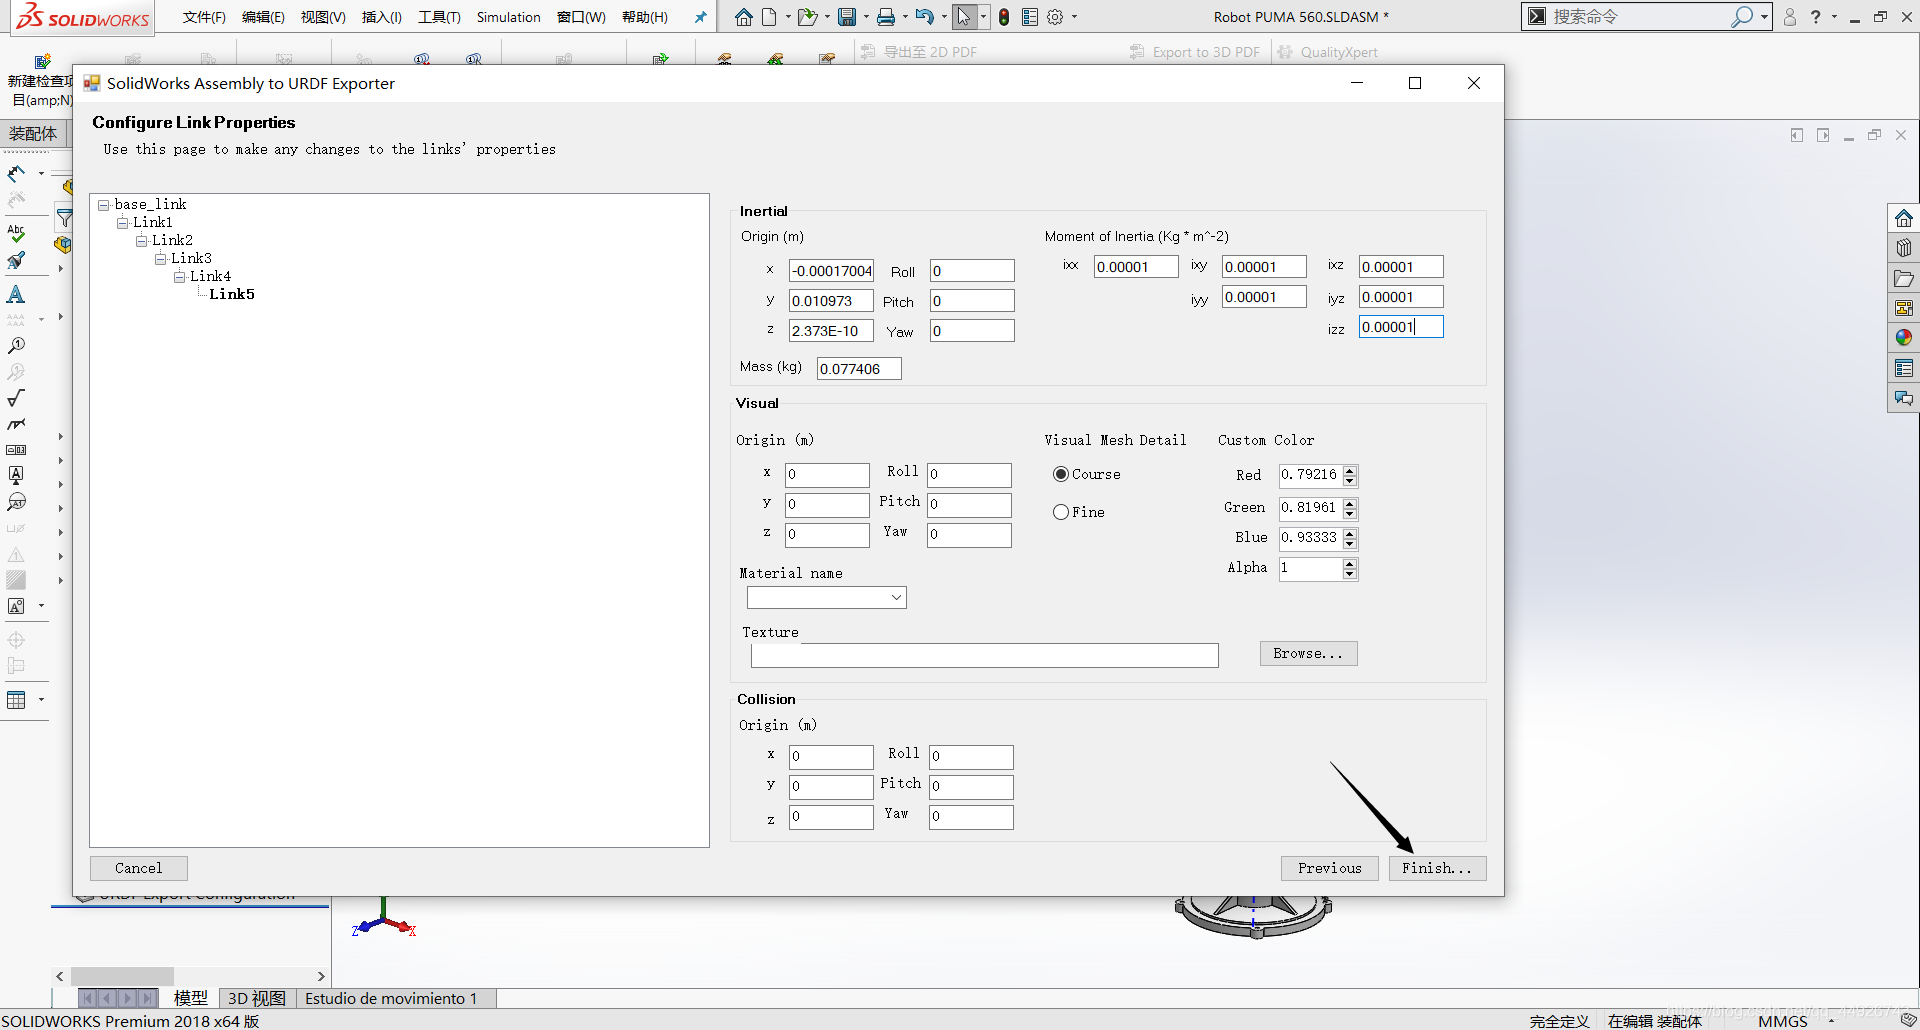Screen dimensions: 1920x1030
Task: Click the Finish... button
Action: click(x=1437, y=868)
